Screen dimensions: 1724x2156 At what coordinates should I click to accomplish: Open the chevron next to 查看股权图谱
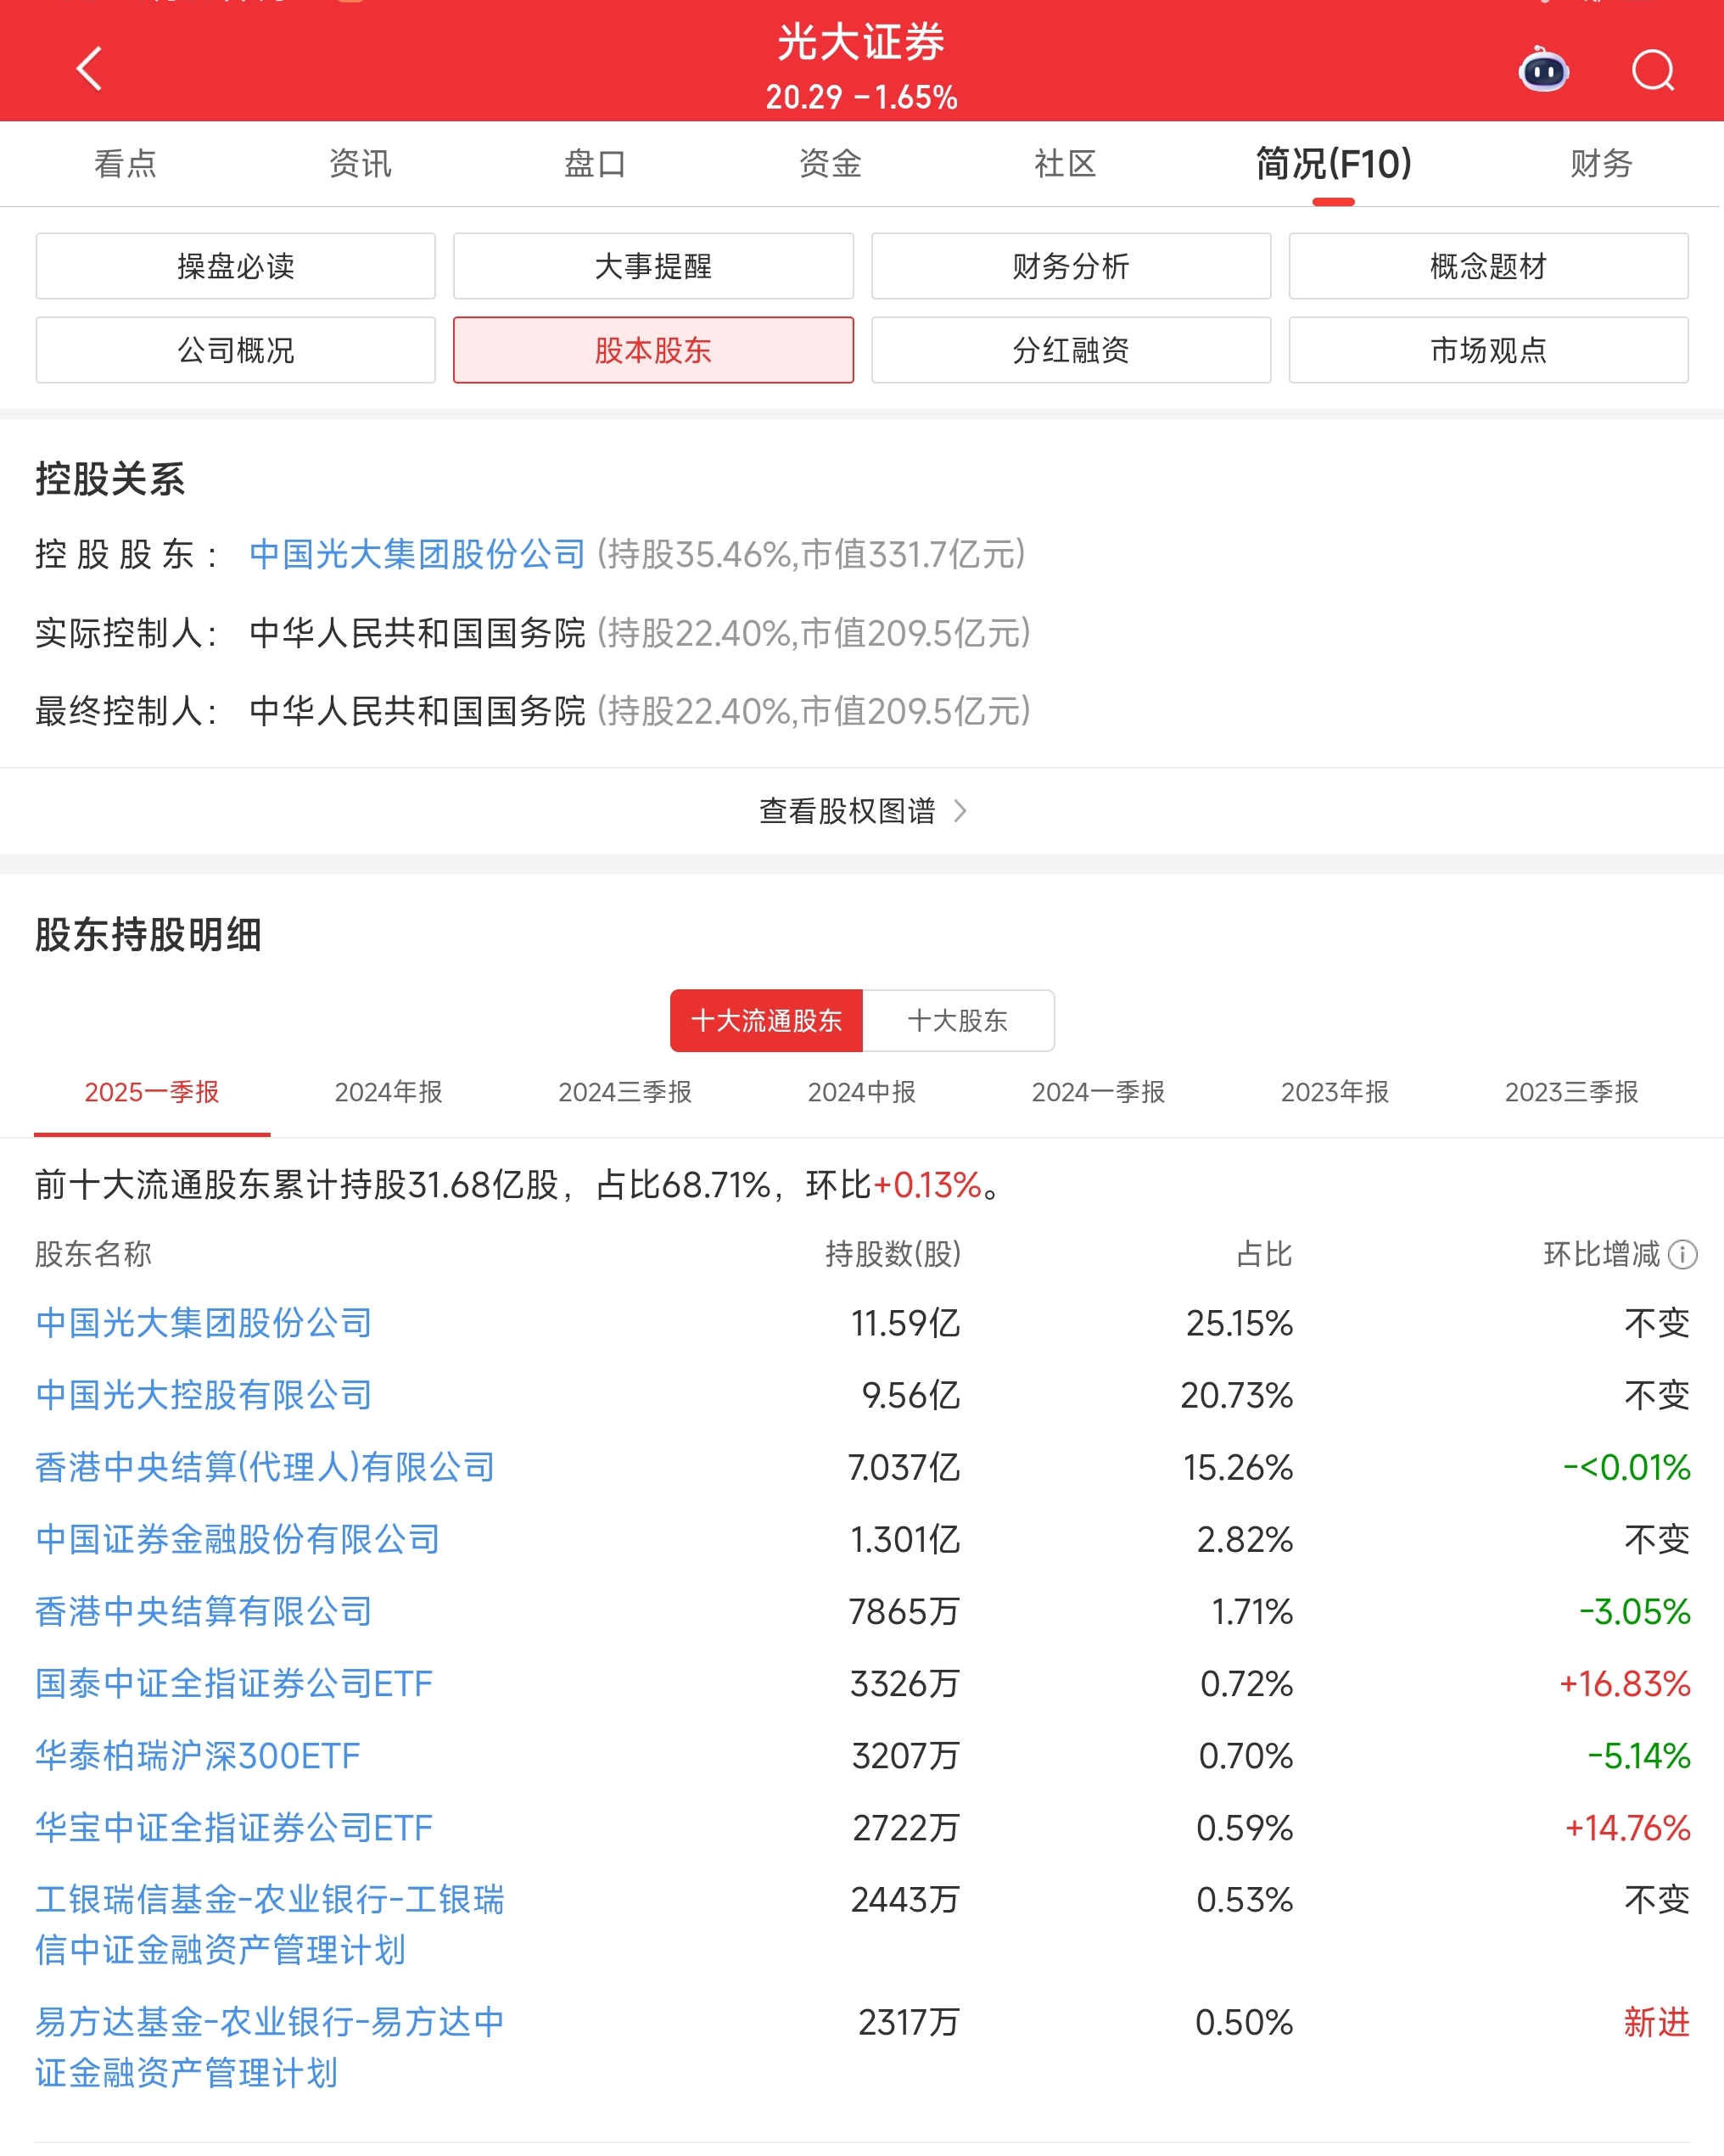click(x=960, y=810)
